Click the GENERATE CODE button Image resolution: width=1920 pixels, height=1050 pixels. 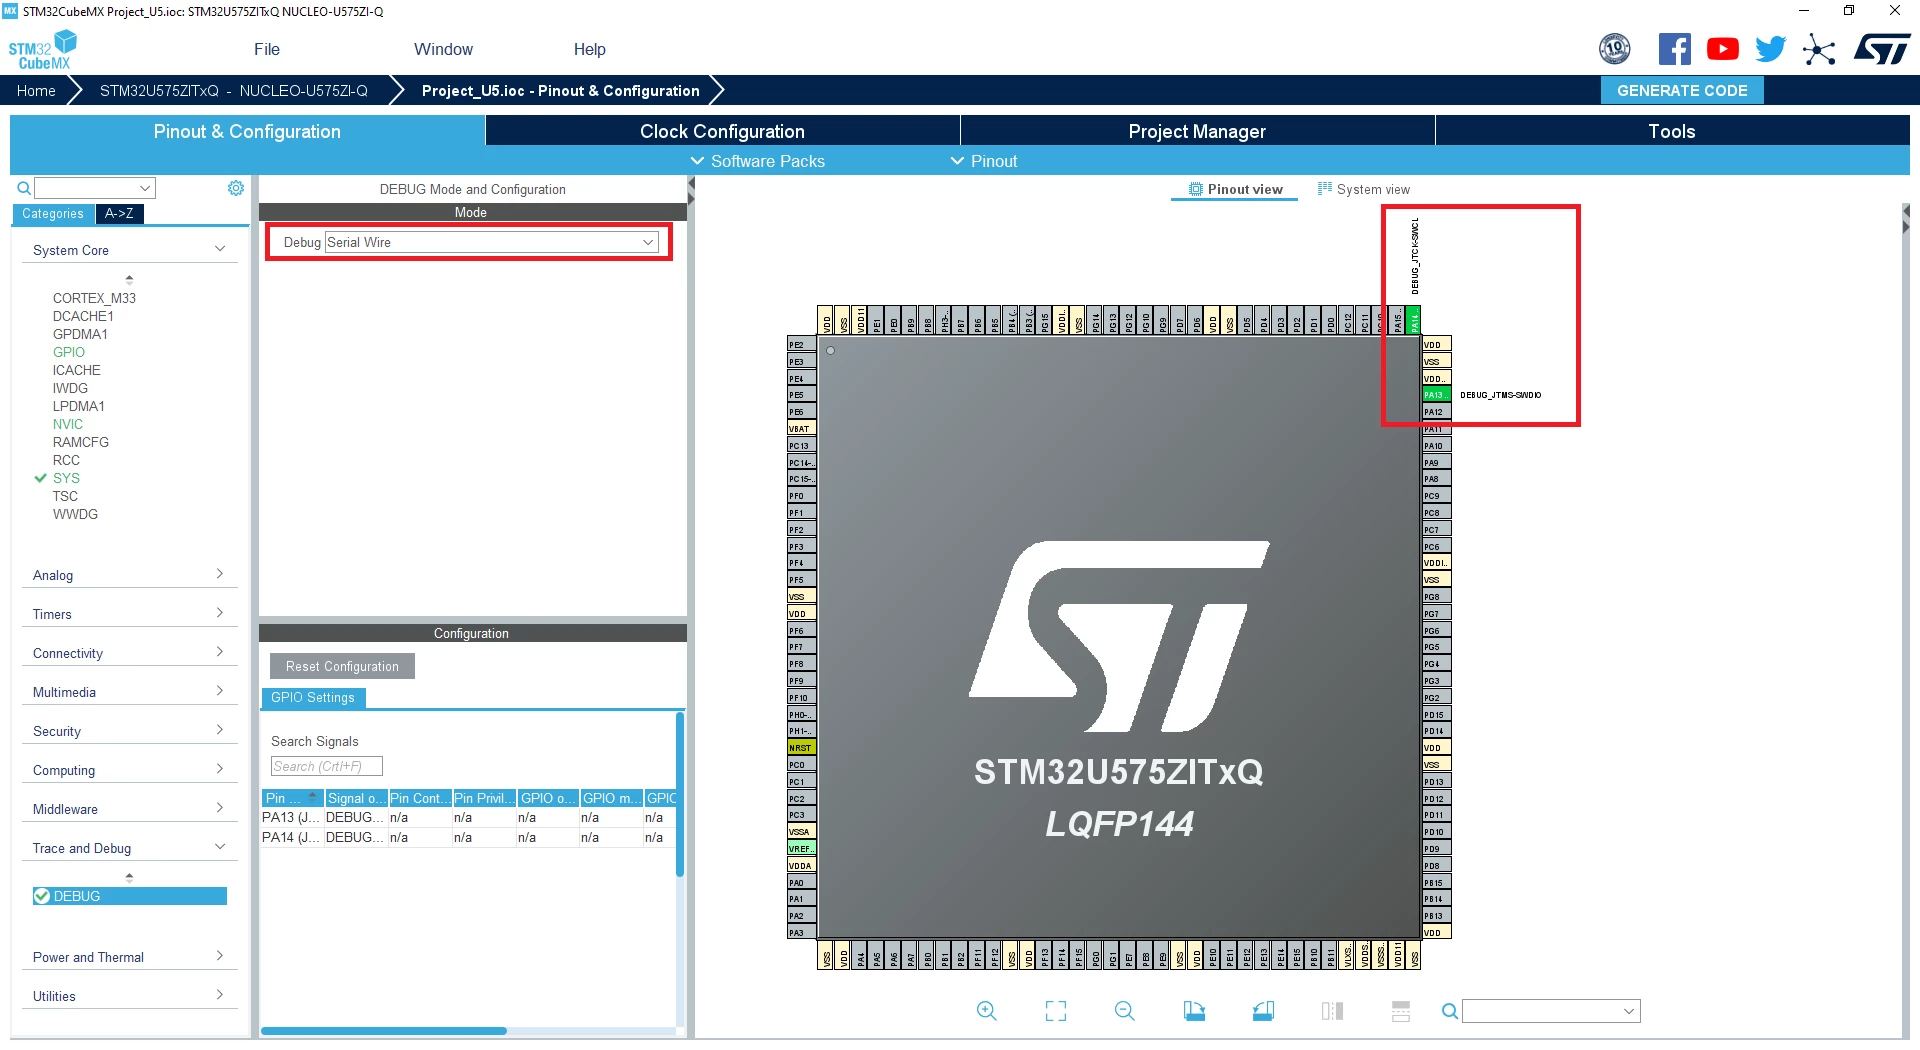click(1682, 90)
